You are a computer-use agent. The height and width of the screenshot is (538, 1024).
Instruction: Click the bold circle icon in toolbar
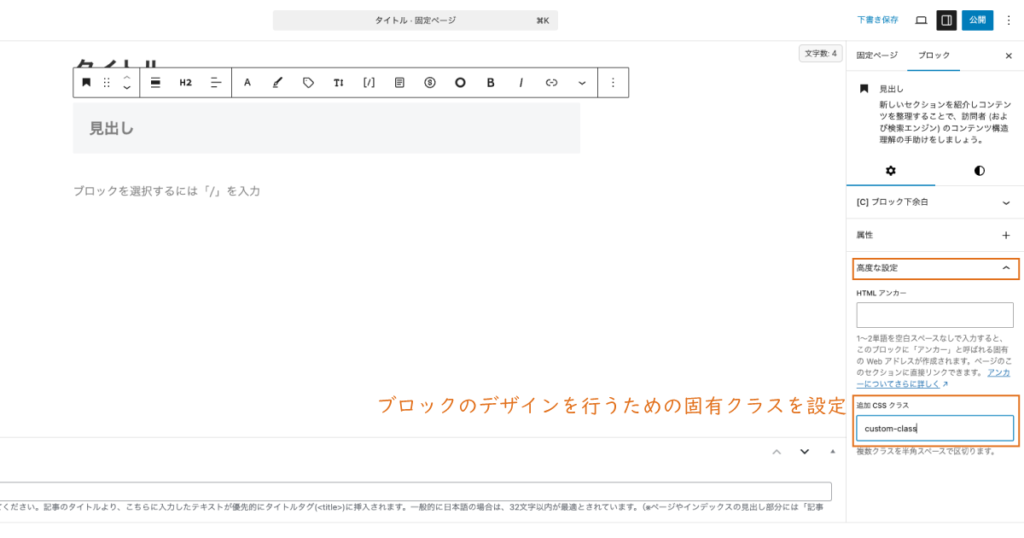(460, 82)
